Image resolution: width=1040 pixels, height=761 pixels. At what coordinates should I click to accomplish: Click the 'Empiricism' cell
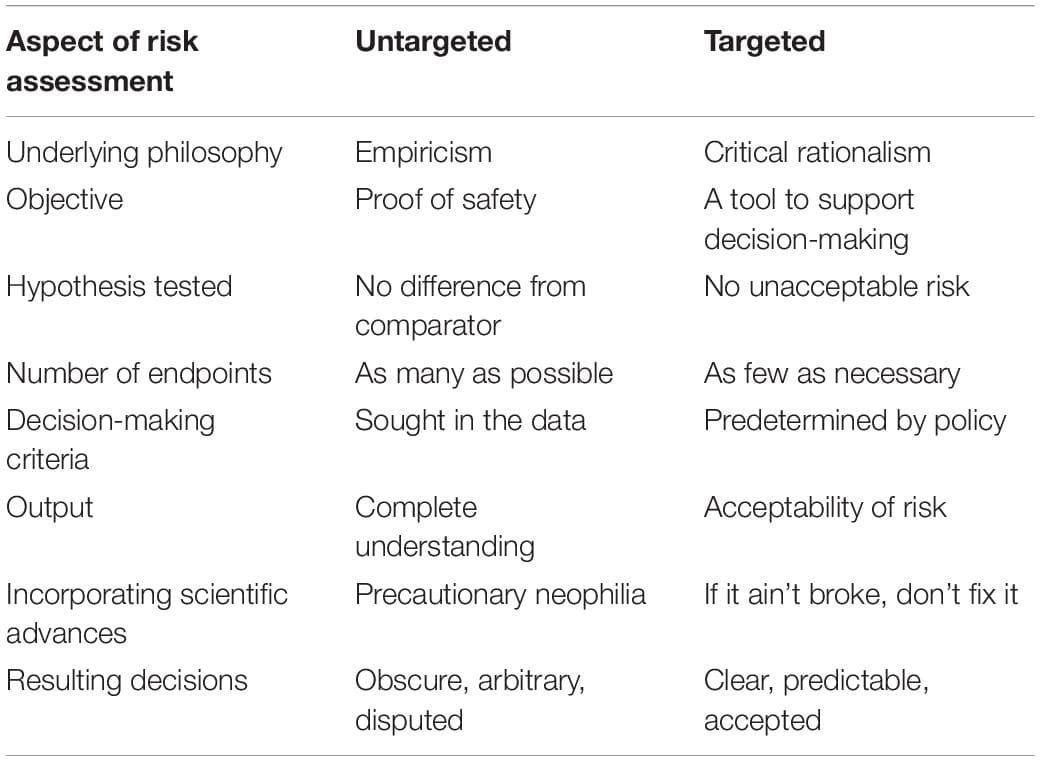(423, 152)
